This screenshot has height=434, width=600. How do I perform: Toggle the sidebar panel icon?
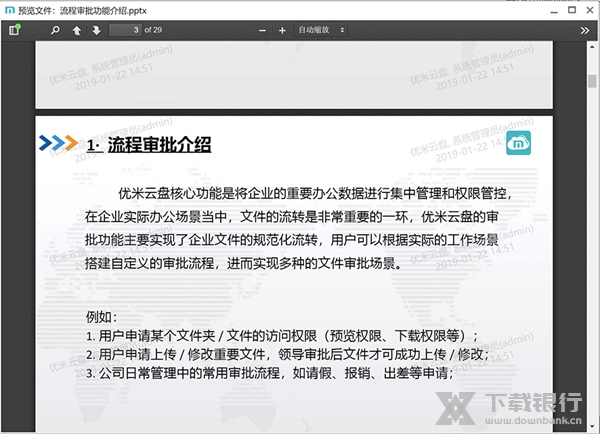(x=14, y=29)
